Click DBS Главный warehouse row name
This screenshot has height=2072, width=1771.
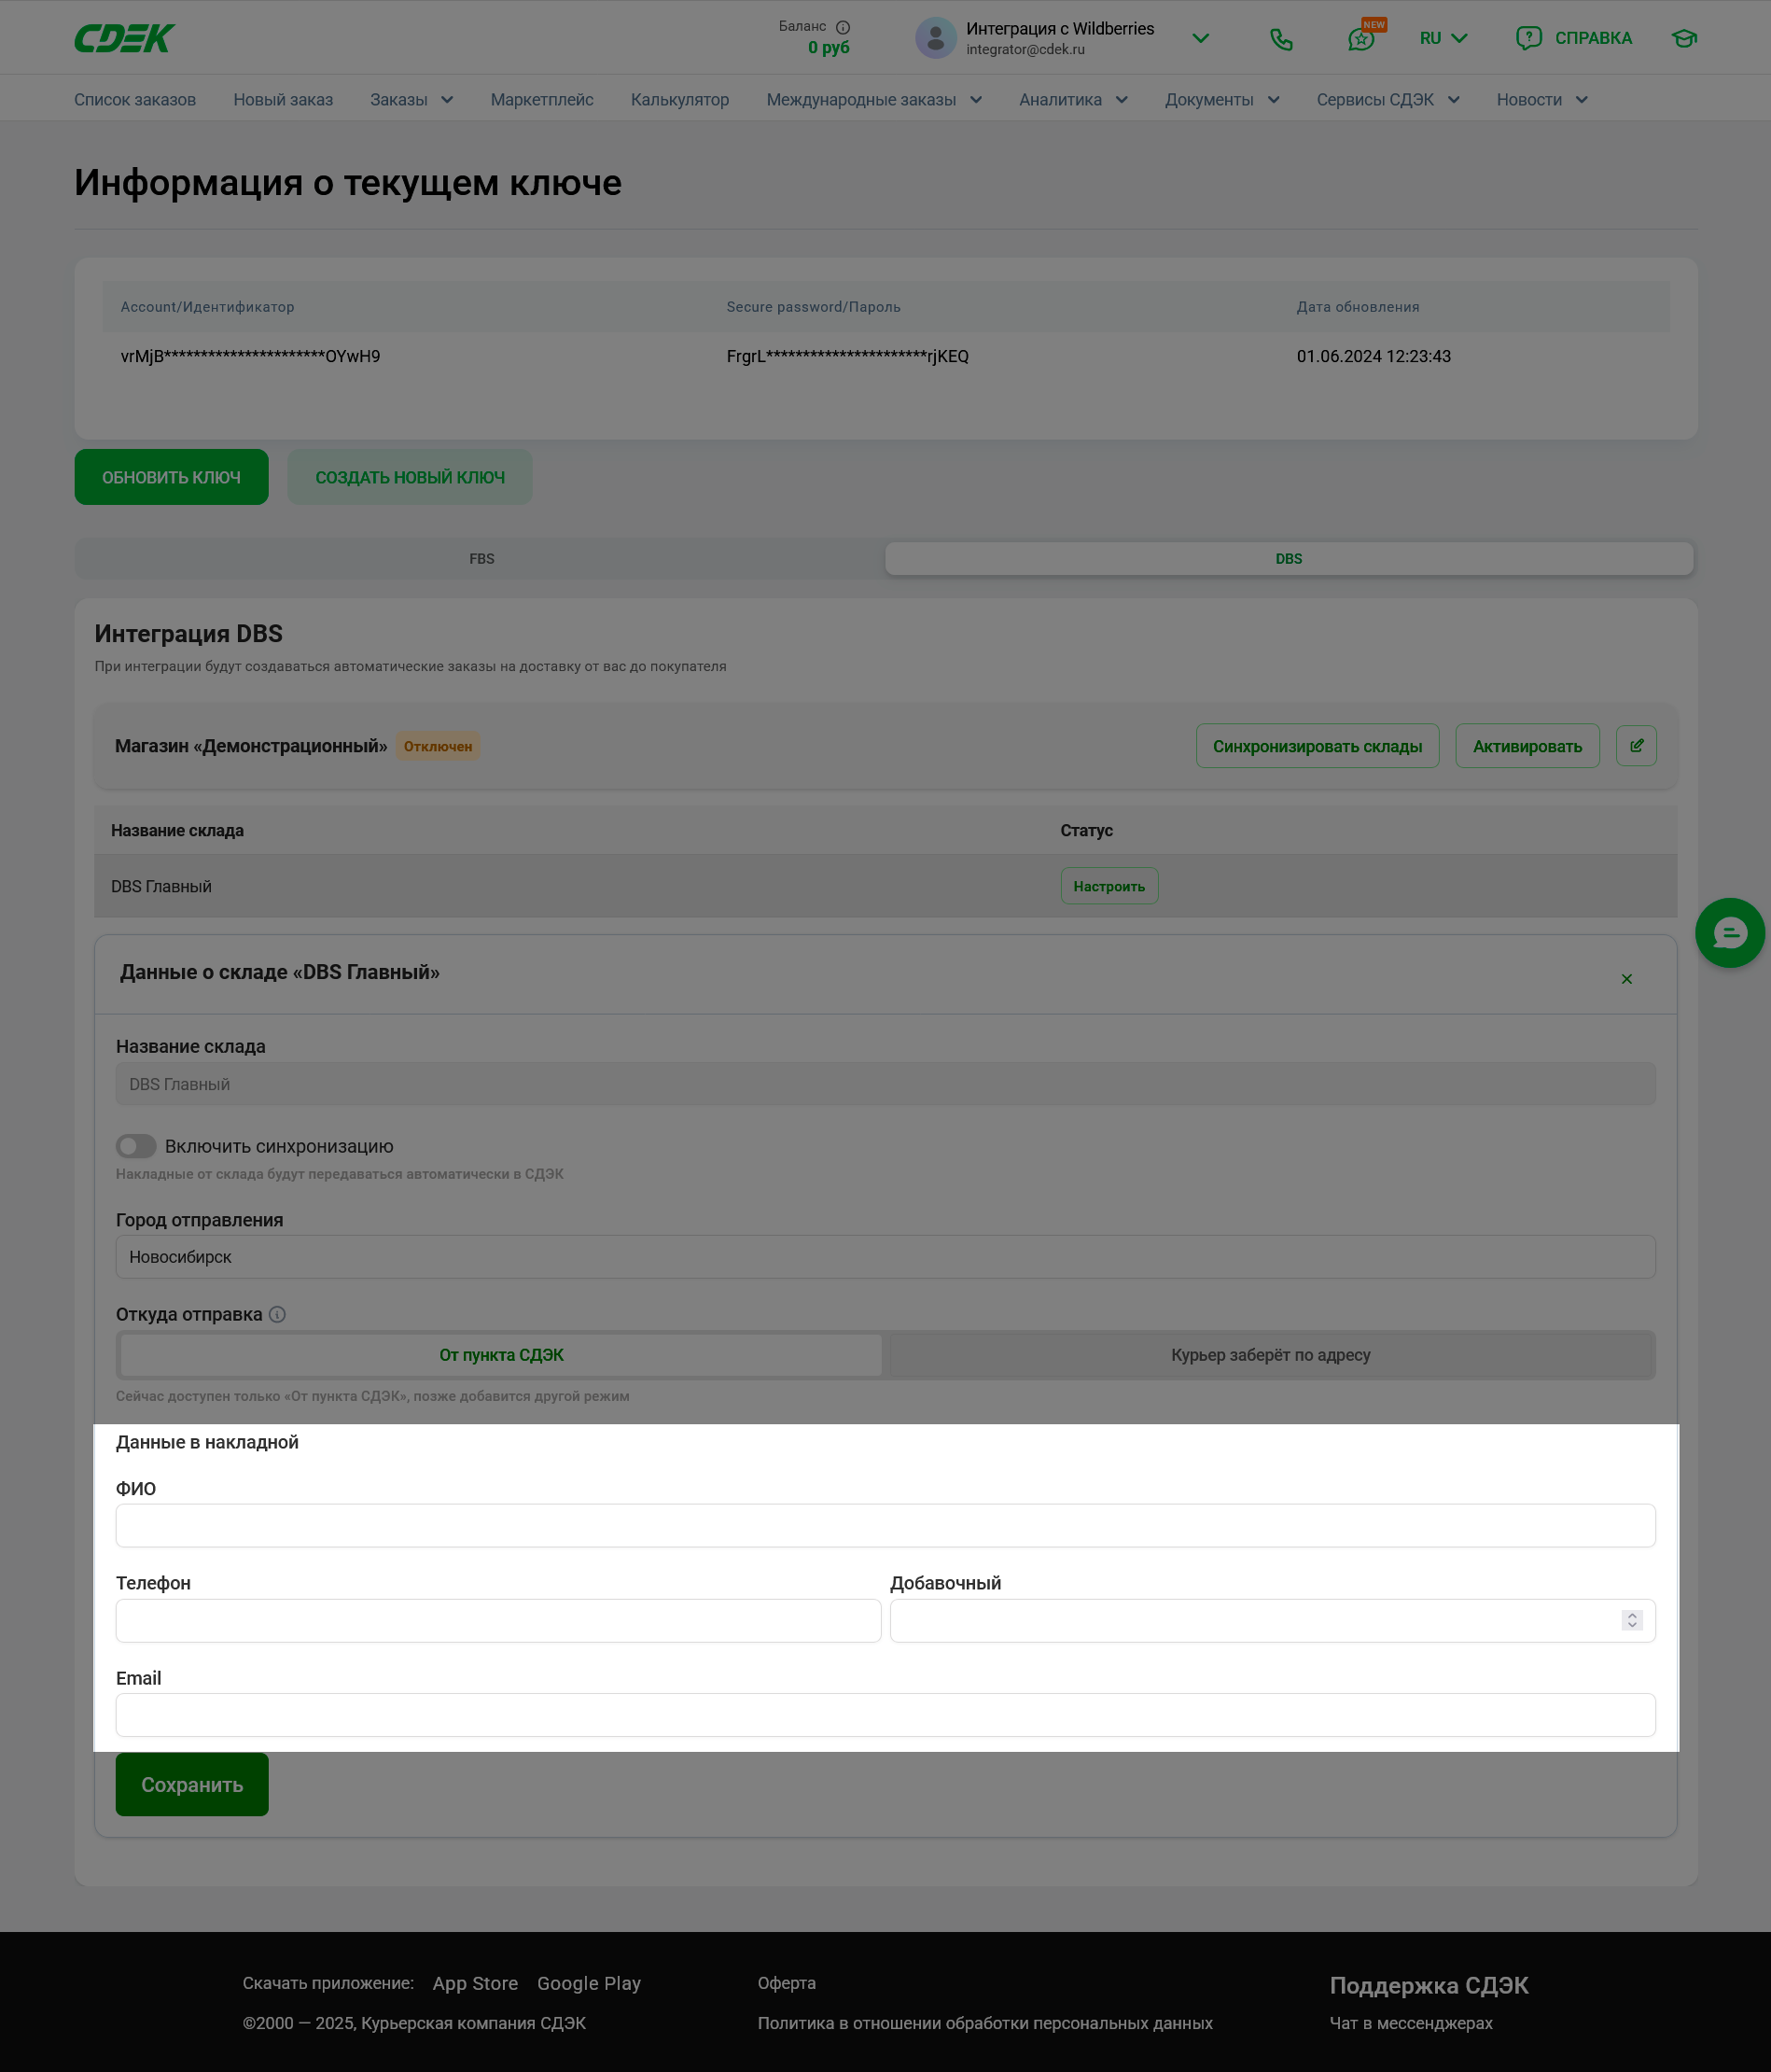161,886
